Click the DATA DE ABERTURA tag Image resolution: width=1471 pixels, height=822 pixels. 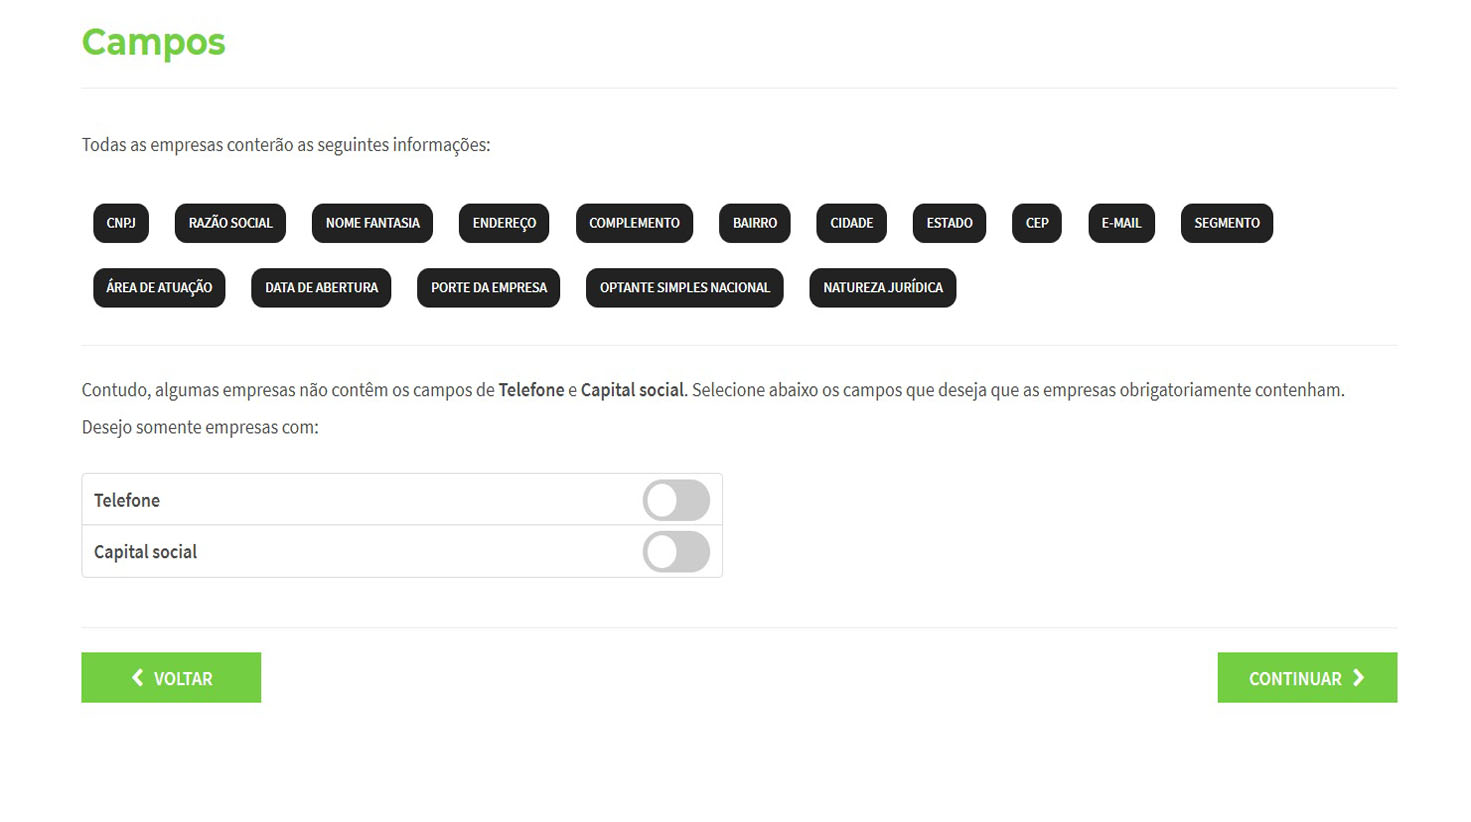[321, 288]
